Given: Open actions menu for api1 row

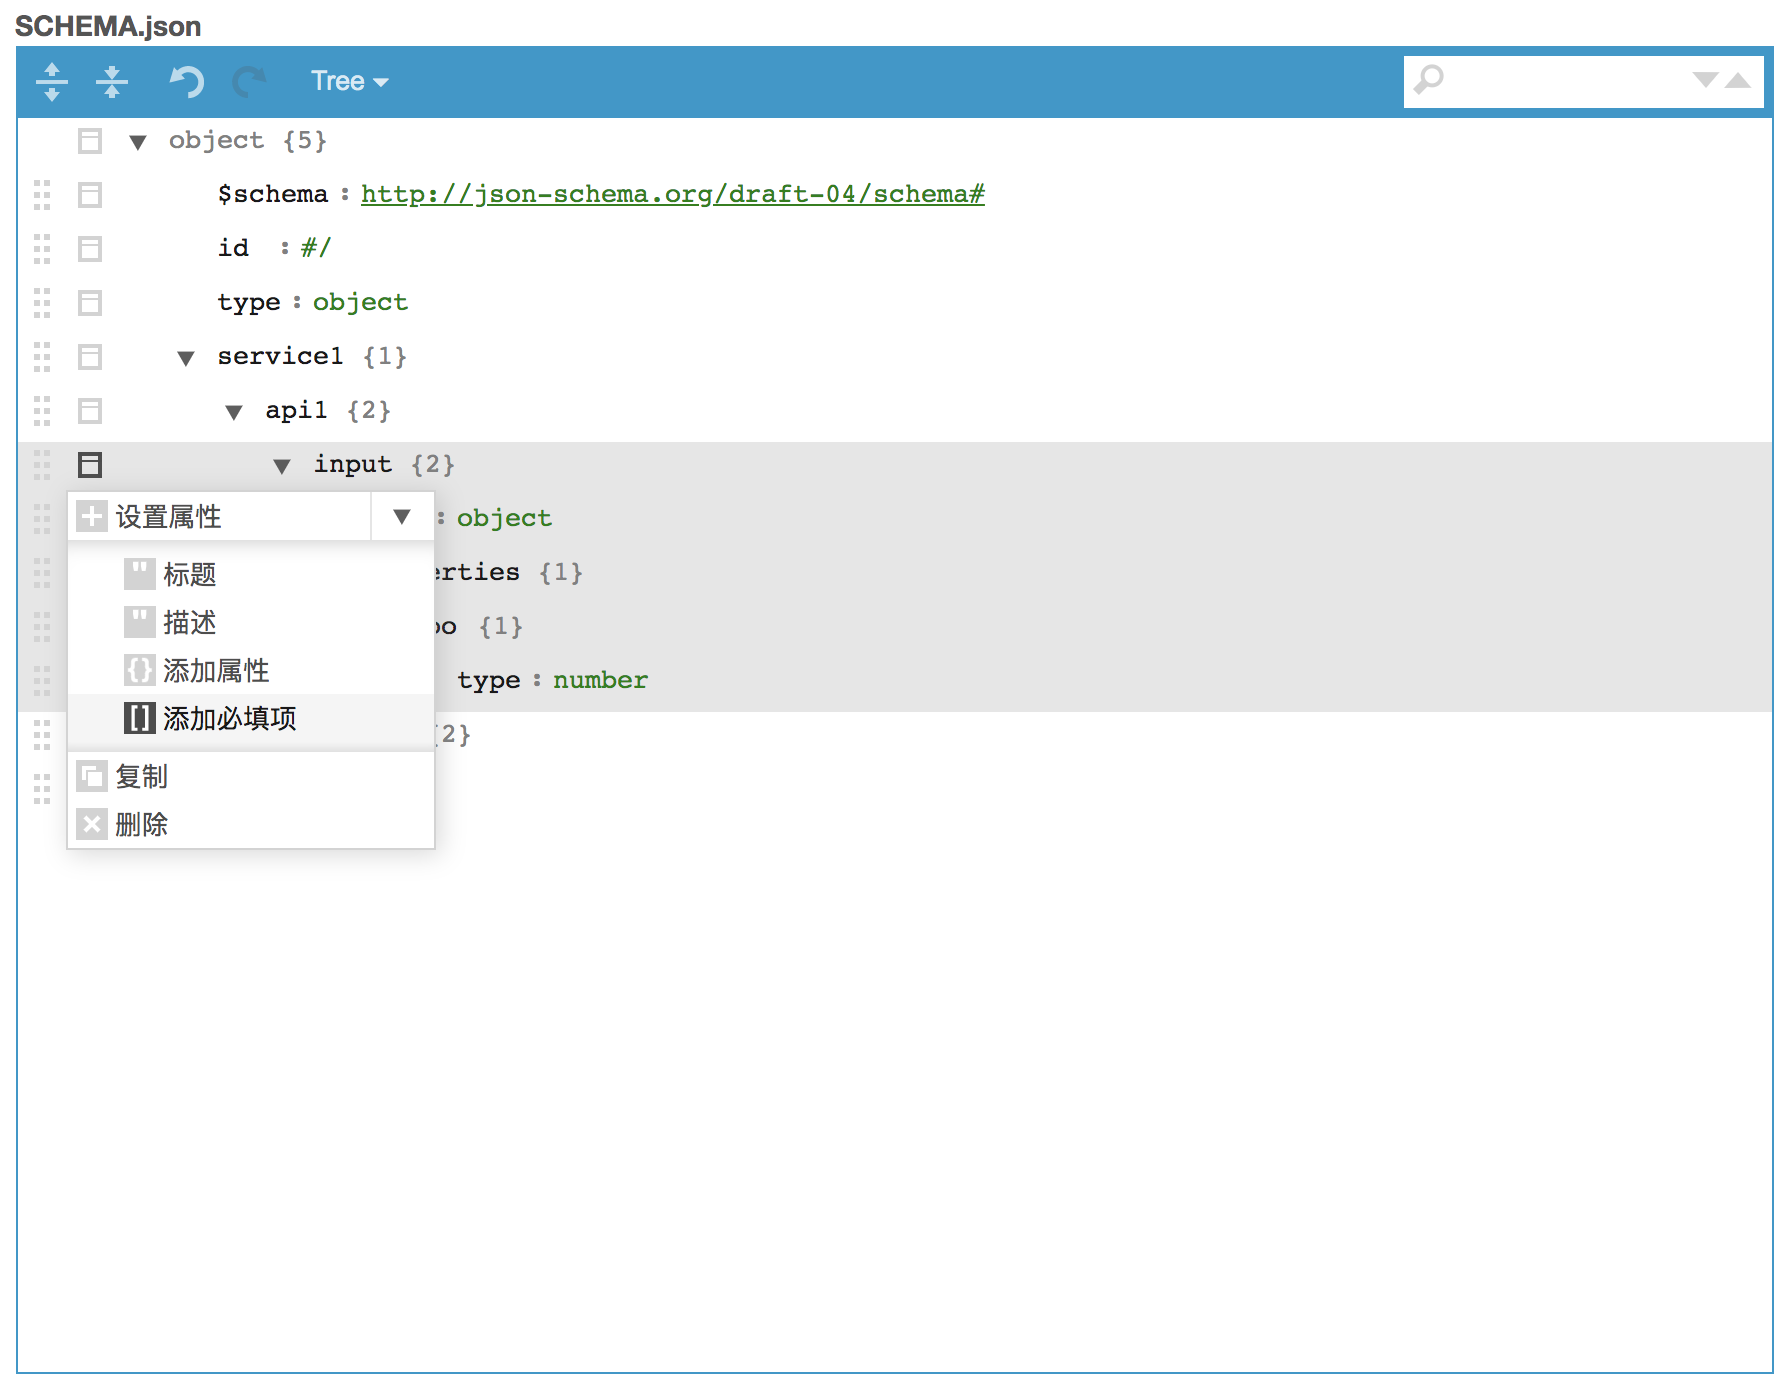Looking at the screenshot, I should point(90,411).
